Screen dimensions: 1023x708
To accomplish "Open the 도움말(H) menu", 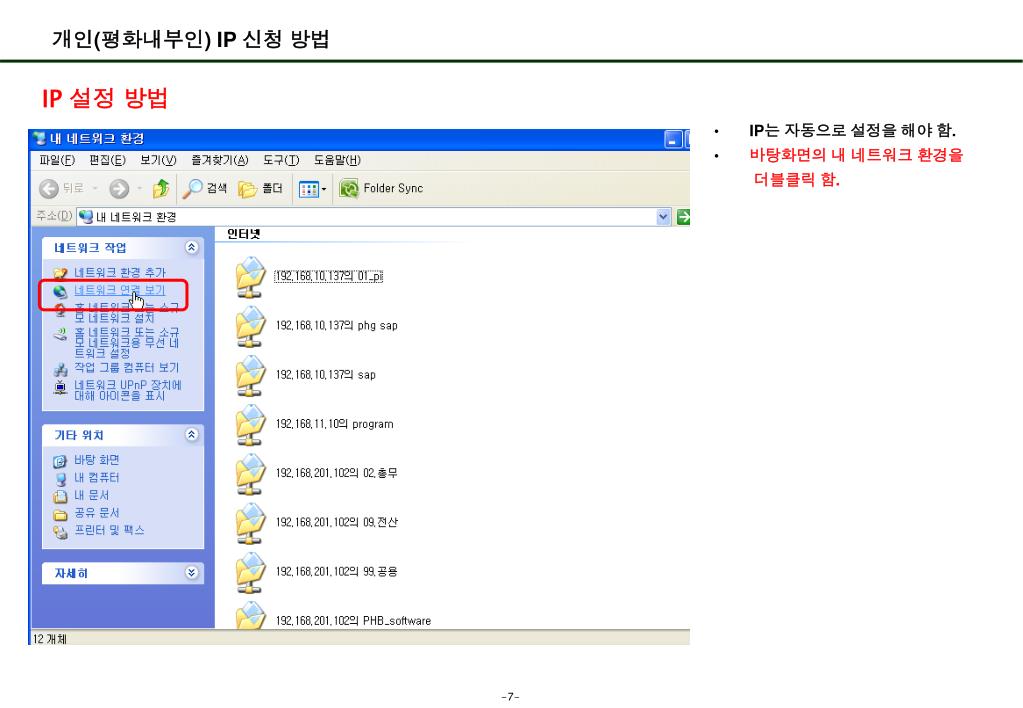I will click(x=337, y=160).
